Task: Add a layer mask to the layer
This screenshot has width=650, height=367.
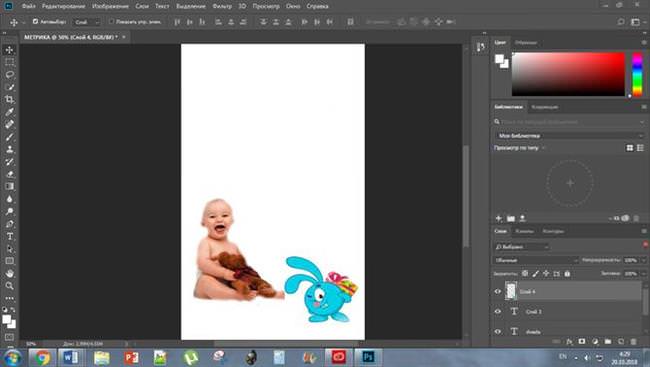Action: click(582, 341)
